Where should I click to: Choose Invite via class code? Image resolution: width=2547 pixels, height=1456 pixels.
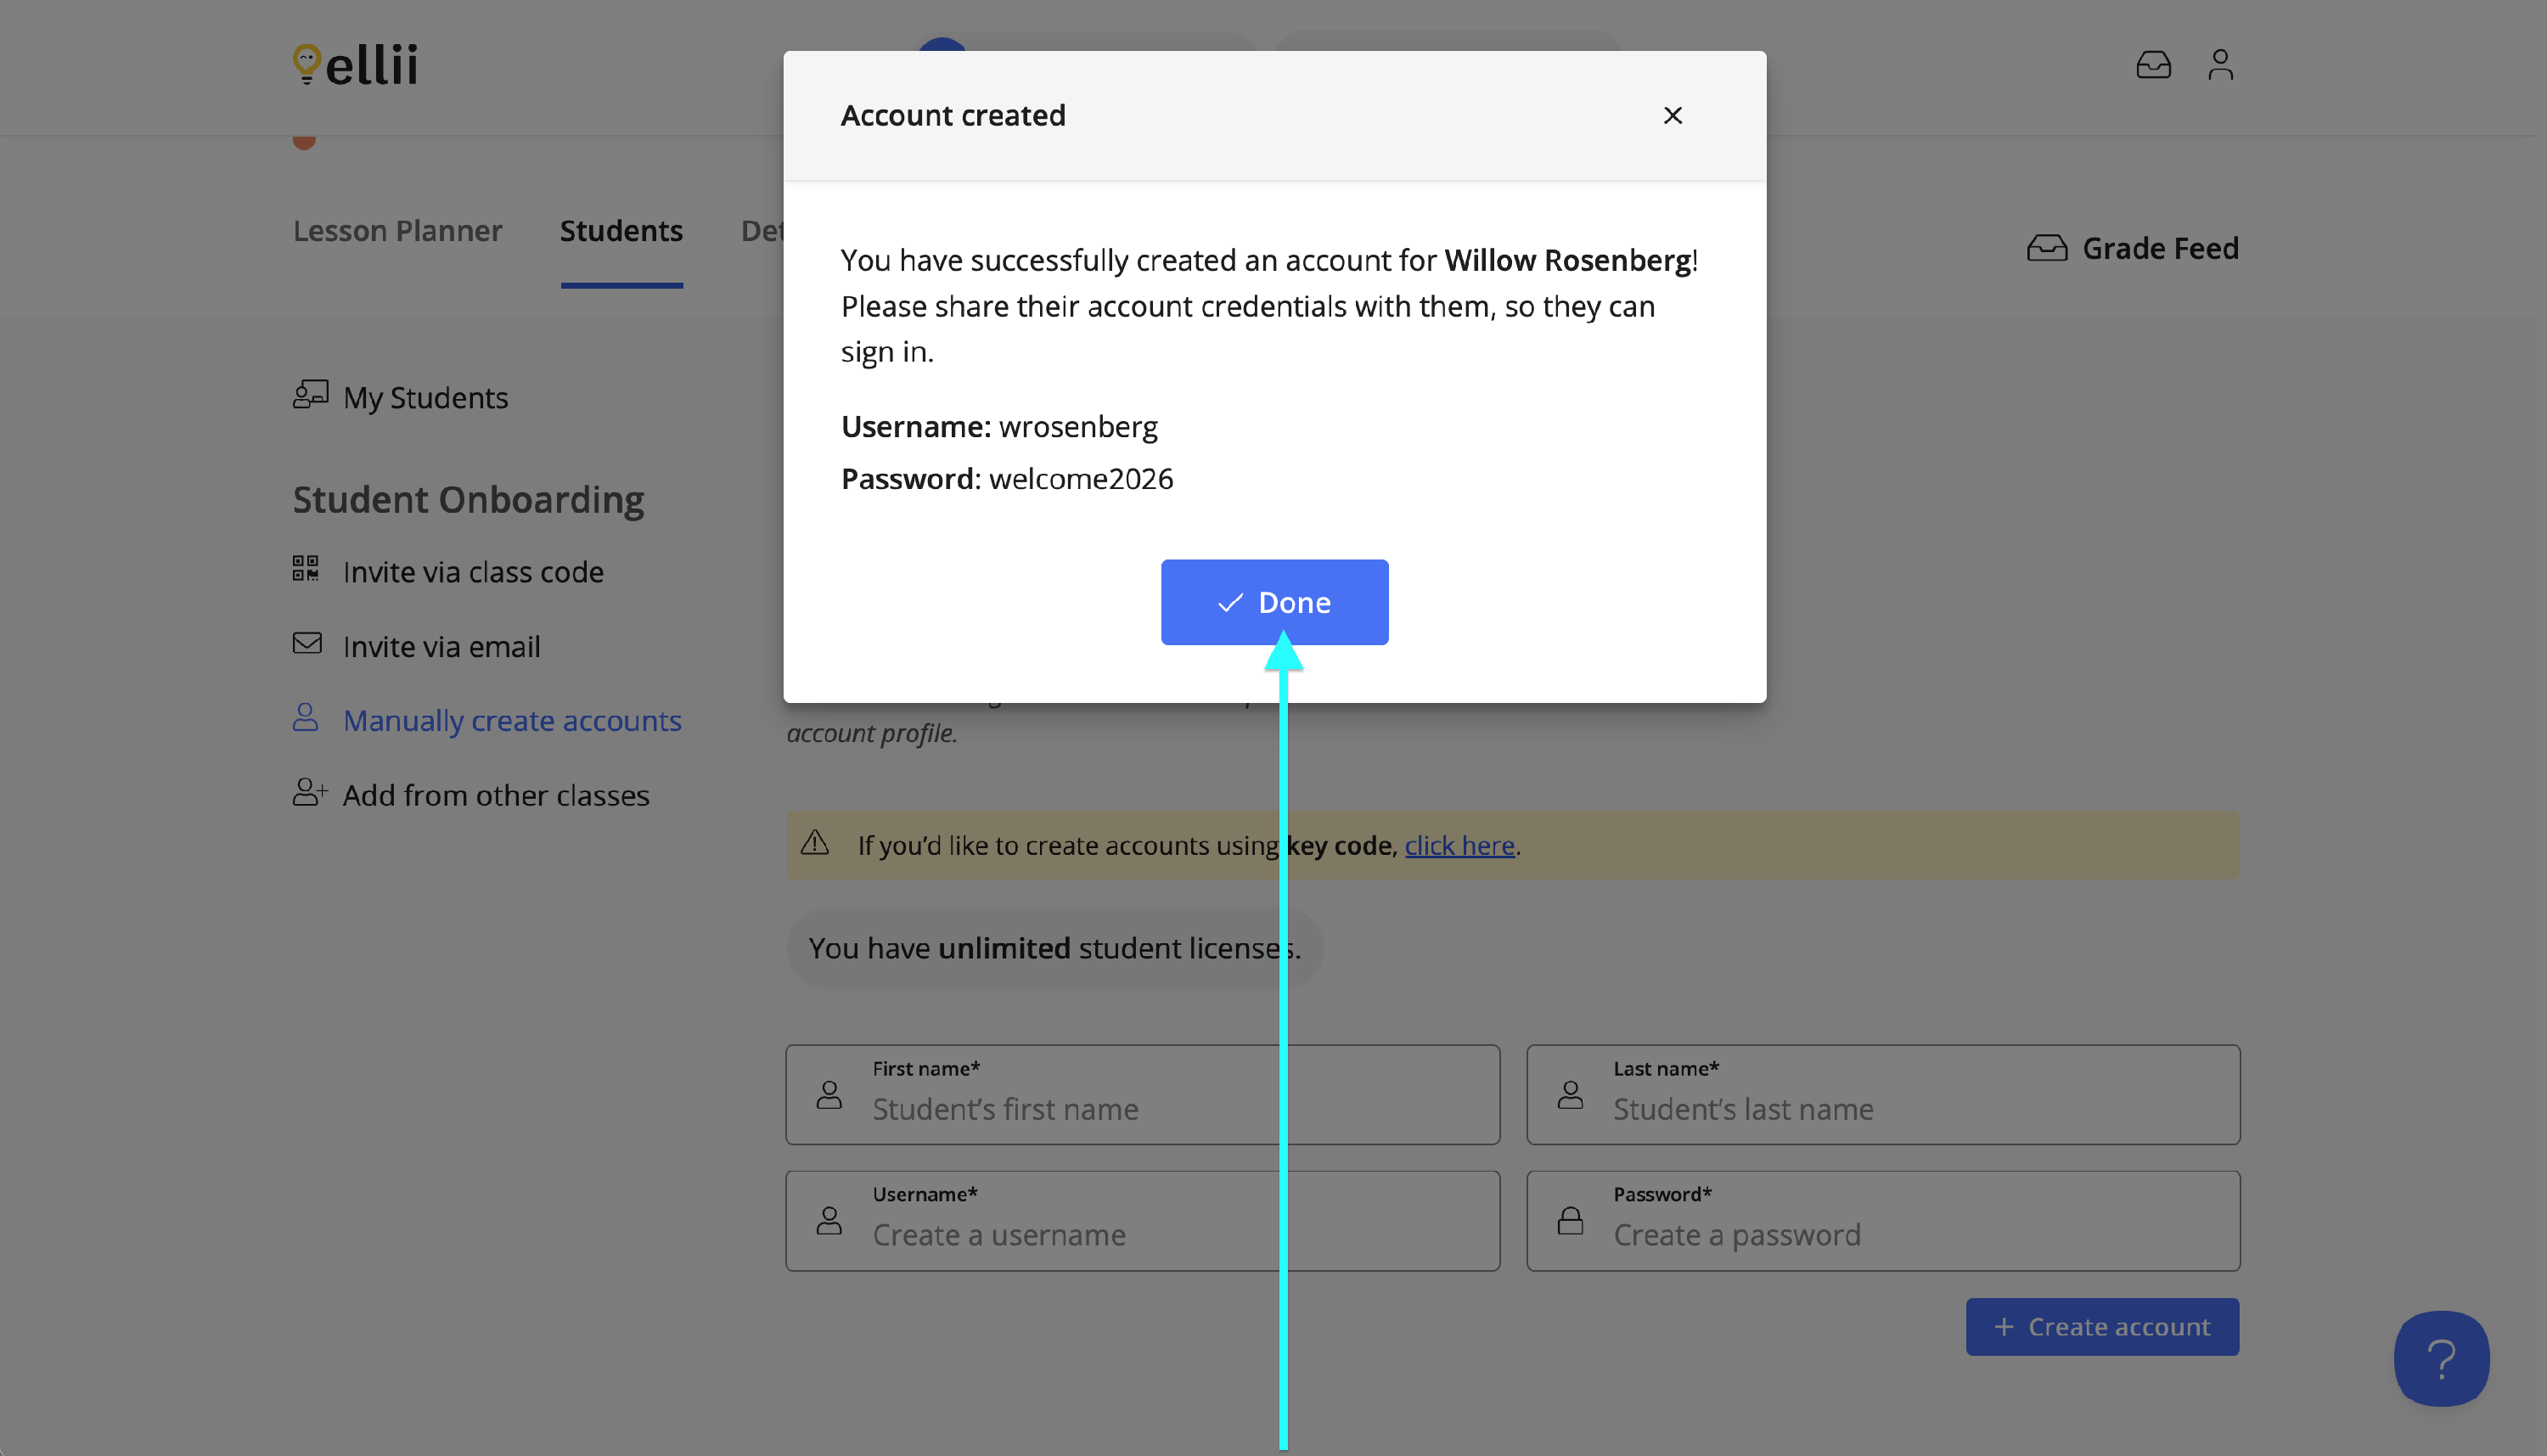point(472,572)
